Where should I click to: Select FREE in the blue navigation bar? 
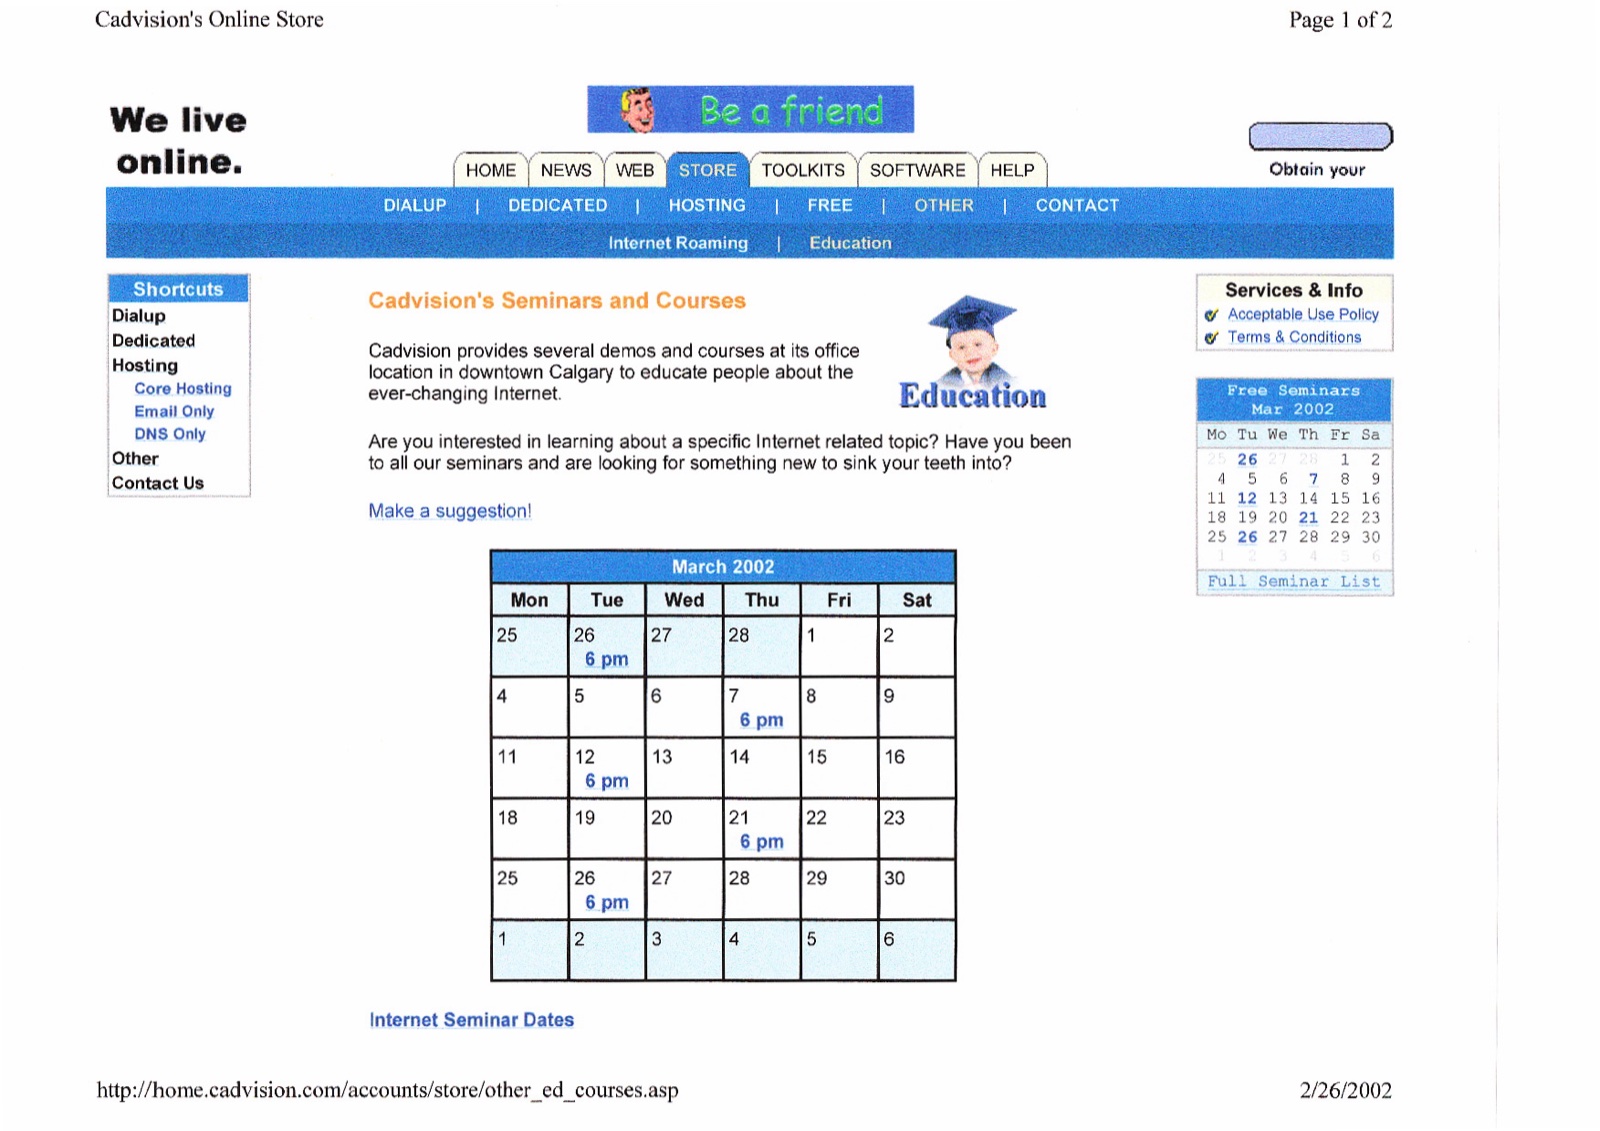[x=830, y=205]
